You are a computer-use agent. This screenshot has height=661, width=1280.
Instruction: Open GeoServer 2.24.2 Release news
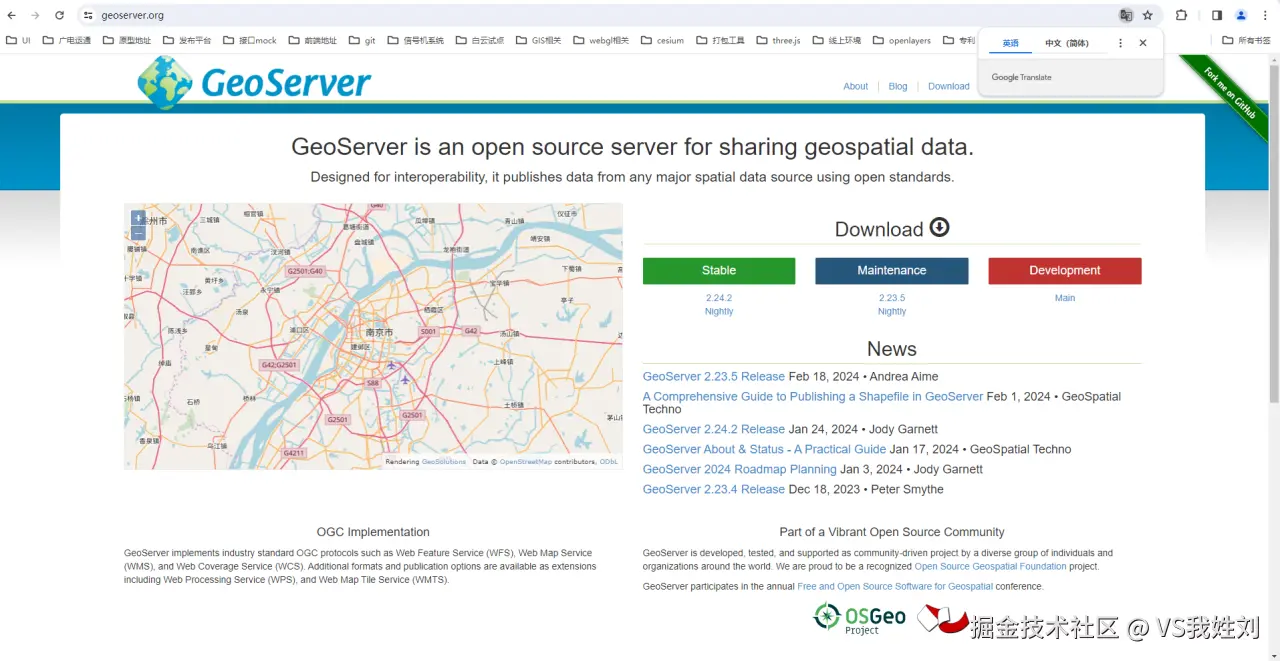(714, 429)
